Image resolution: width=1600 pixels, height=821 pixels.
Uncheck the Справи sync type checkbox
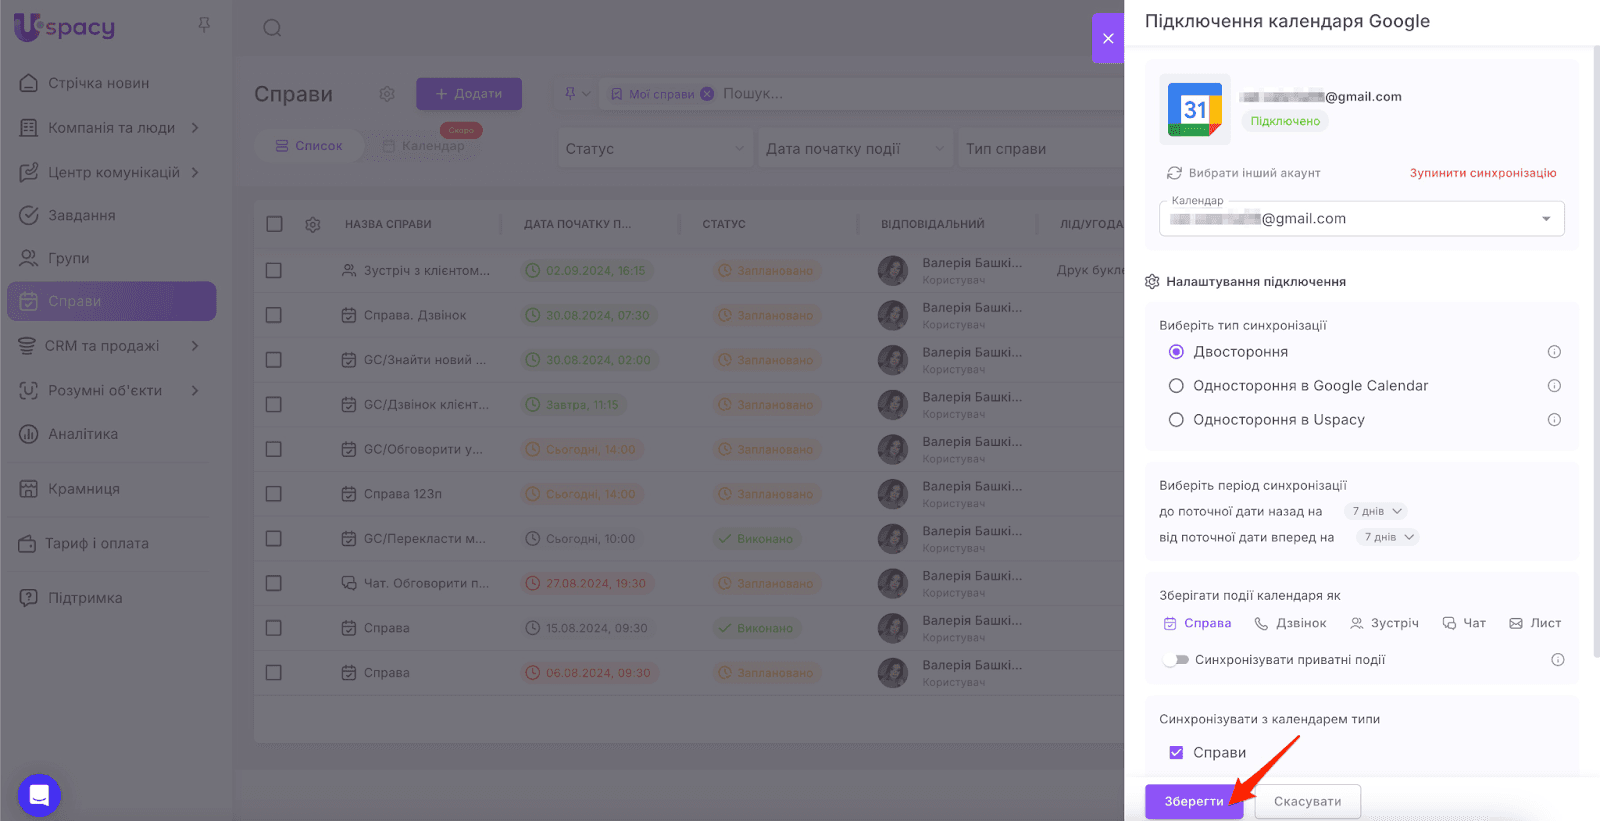(x=1176, y=753)
